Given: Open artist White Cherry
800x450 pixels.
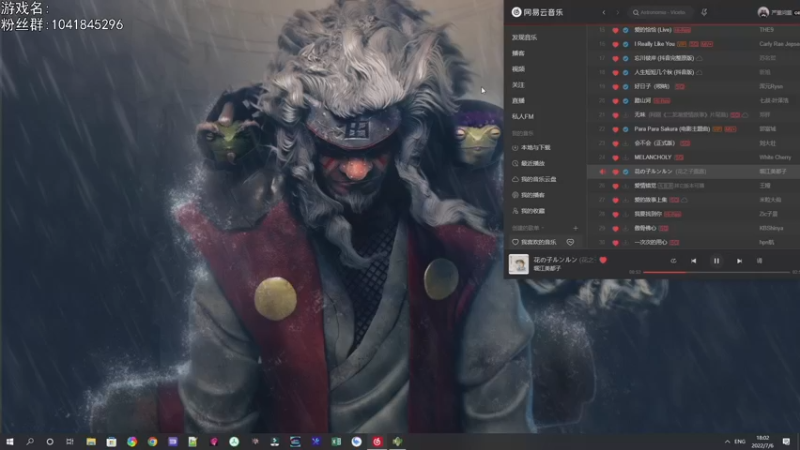Looking at the screenshot, I should click(x=775, y=157).
